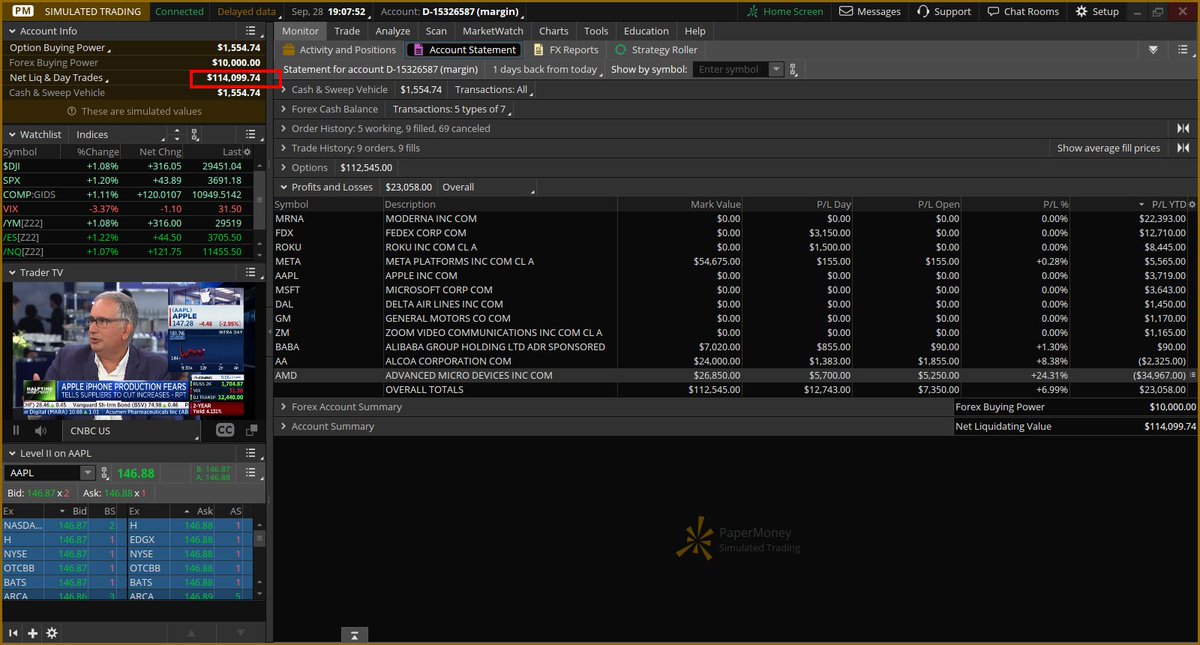
Task: Toggle Trade History section width icon
Action: tap(1183, 148)
